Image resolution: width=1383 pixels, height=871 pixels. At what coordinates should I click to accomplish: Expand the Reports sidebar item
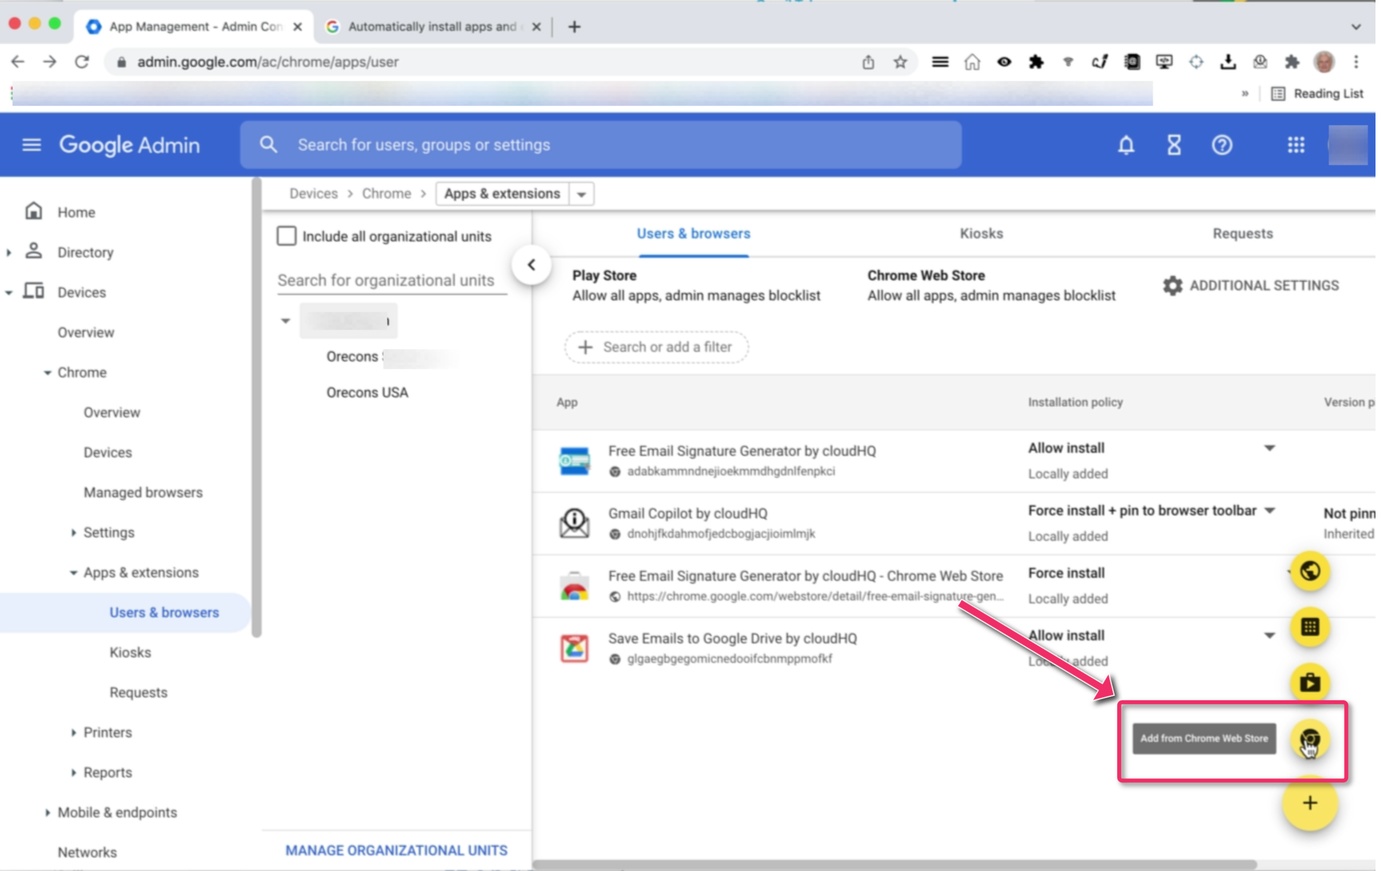pos(73,773)
